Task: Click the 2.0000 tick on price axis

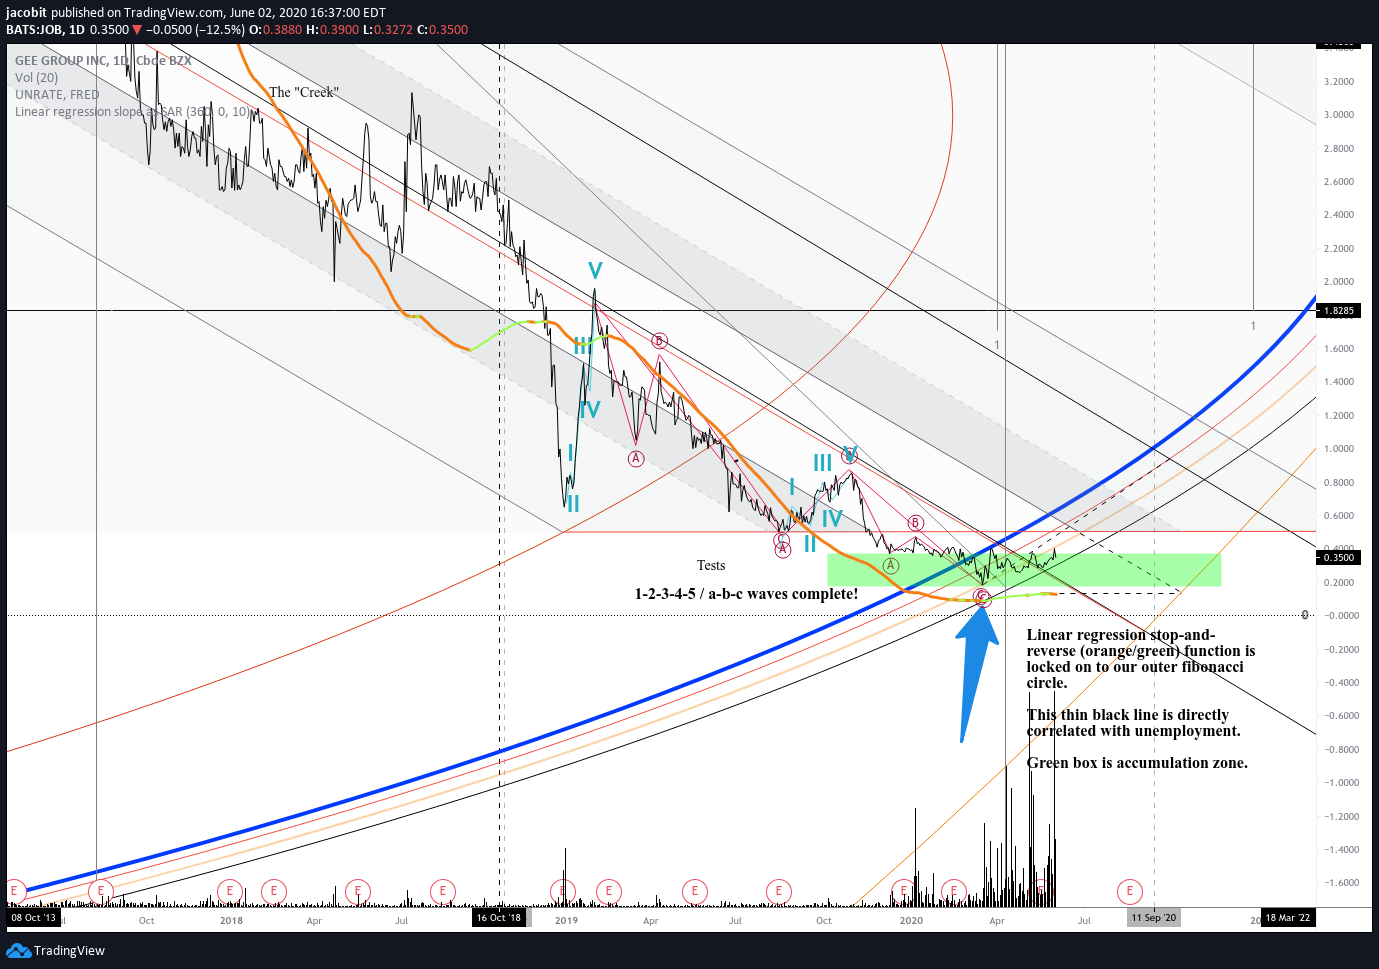Action: tap(1339, 282)
